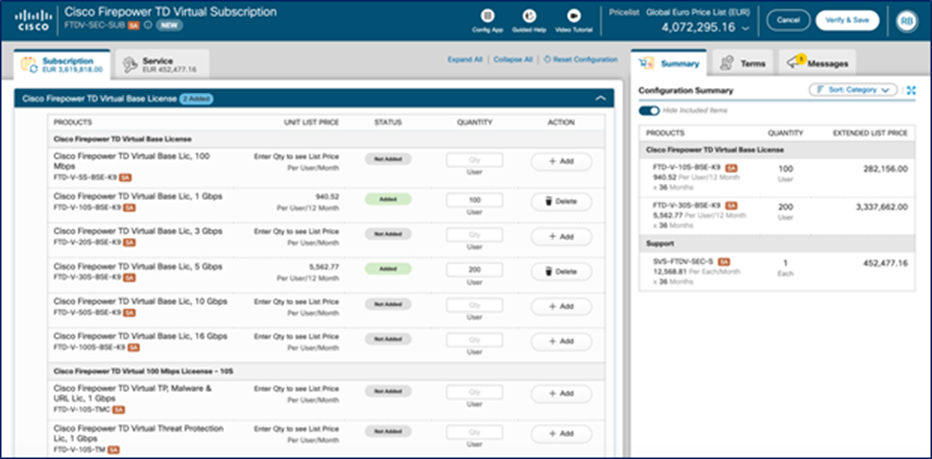Click Expand All link
Image resolution: width=932 pixels, height=459 pixels.
pos(465,59)
